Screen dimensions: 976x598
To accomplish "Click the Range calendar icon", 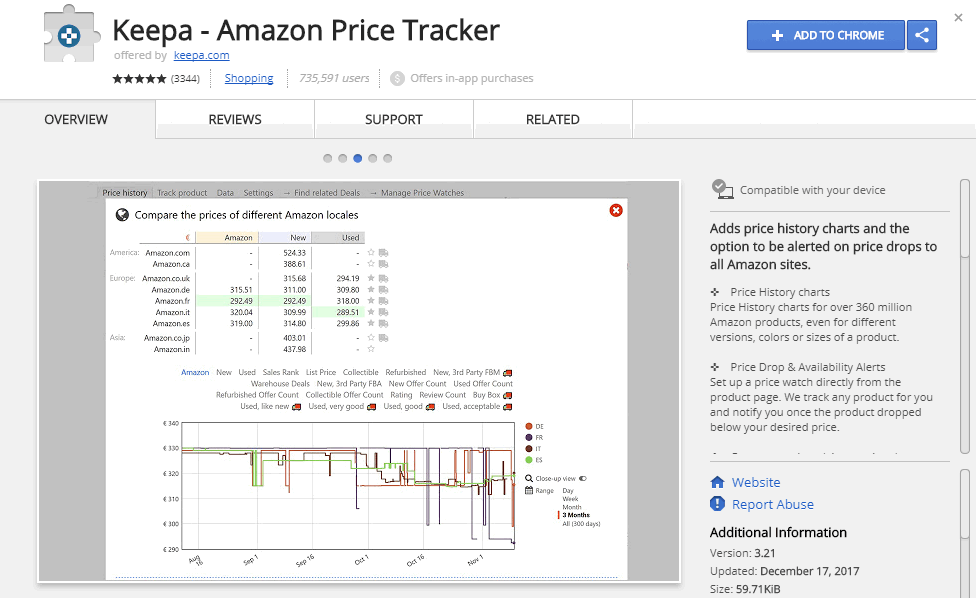I will (x=529, y=490).
